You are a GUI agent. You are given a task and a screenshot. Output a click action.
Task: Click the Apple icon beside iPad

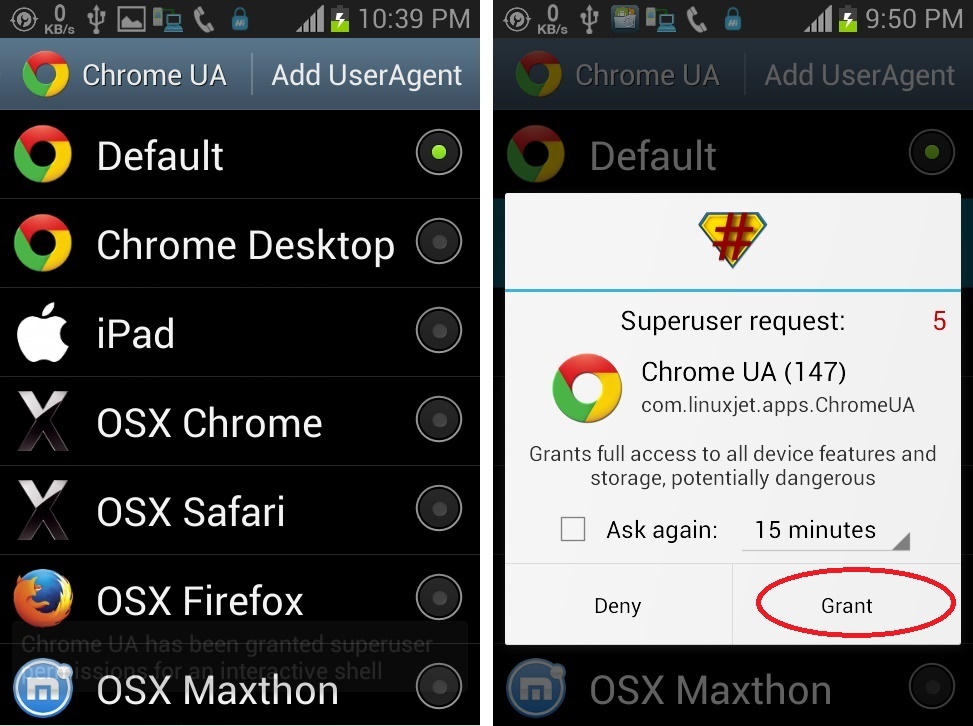coord(42,333)
